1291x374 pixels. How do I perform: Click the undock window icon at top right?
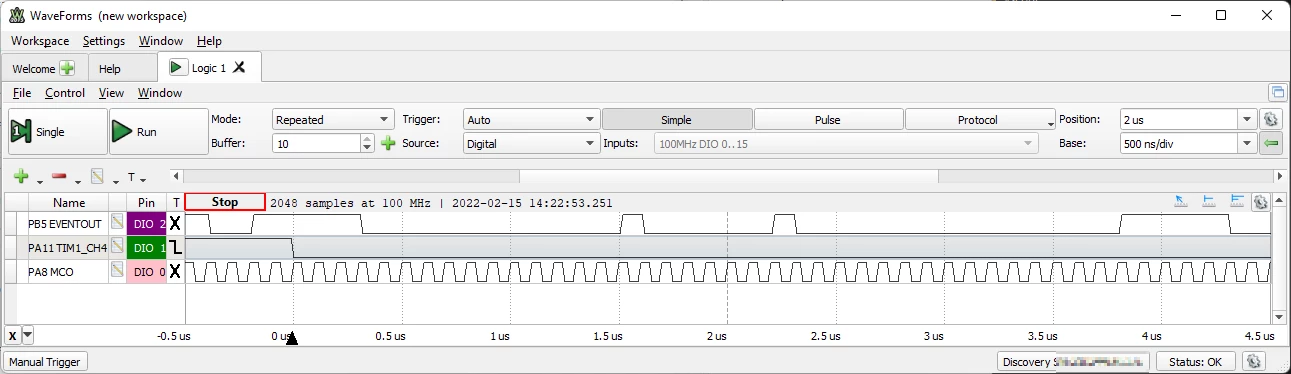tap(1277, 93)
